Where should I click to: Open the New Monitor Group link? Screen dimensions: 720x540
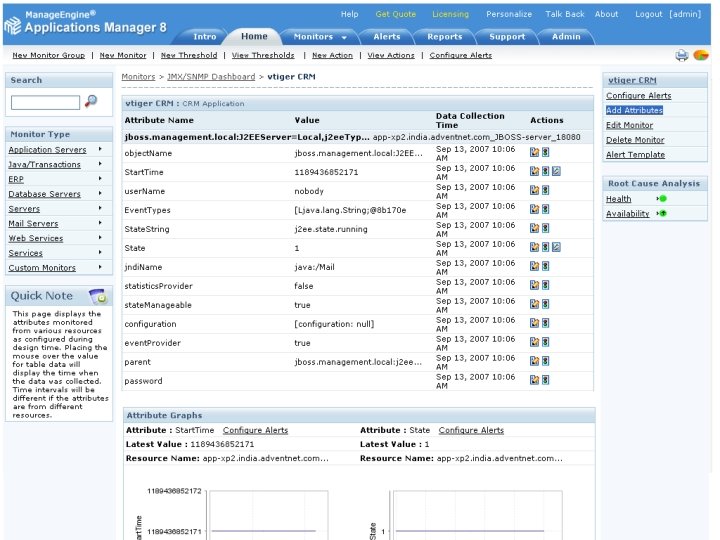click(x=49, y=55)
